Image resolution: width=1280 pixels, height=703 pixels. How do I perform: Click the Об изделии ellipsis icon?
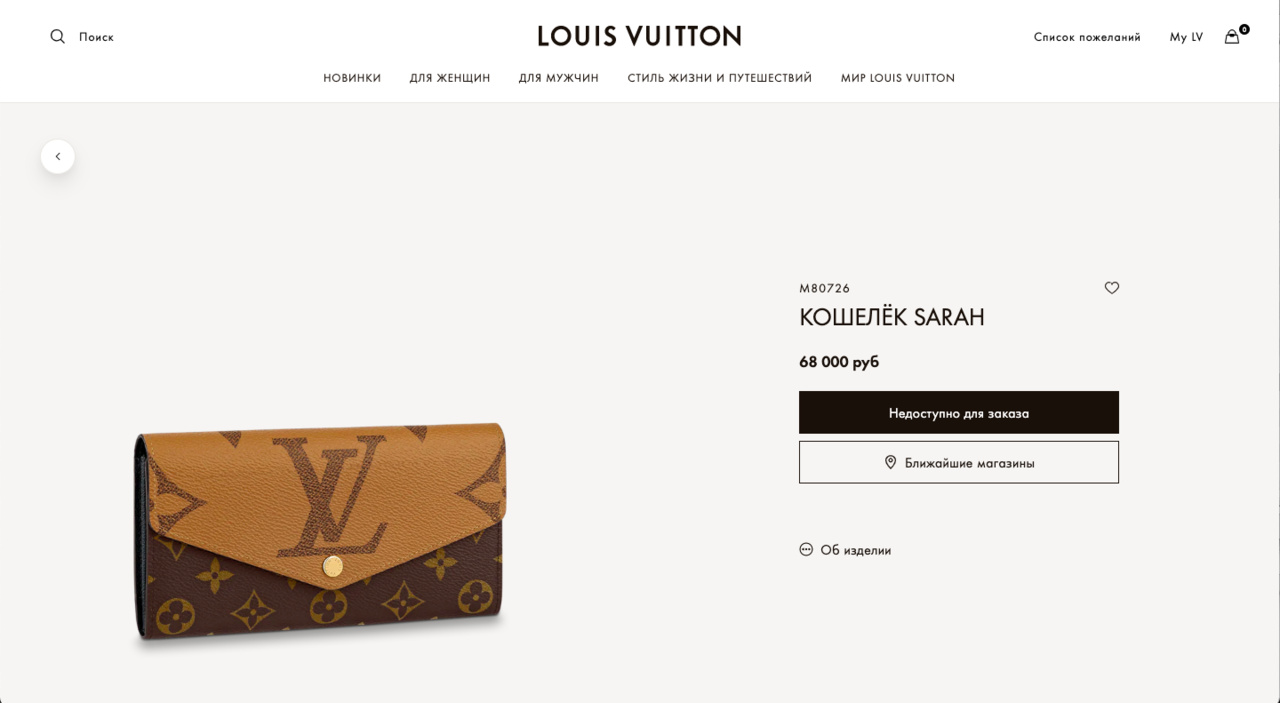coord(806,549)
